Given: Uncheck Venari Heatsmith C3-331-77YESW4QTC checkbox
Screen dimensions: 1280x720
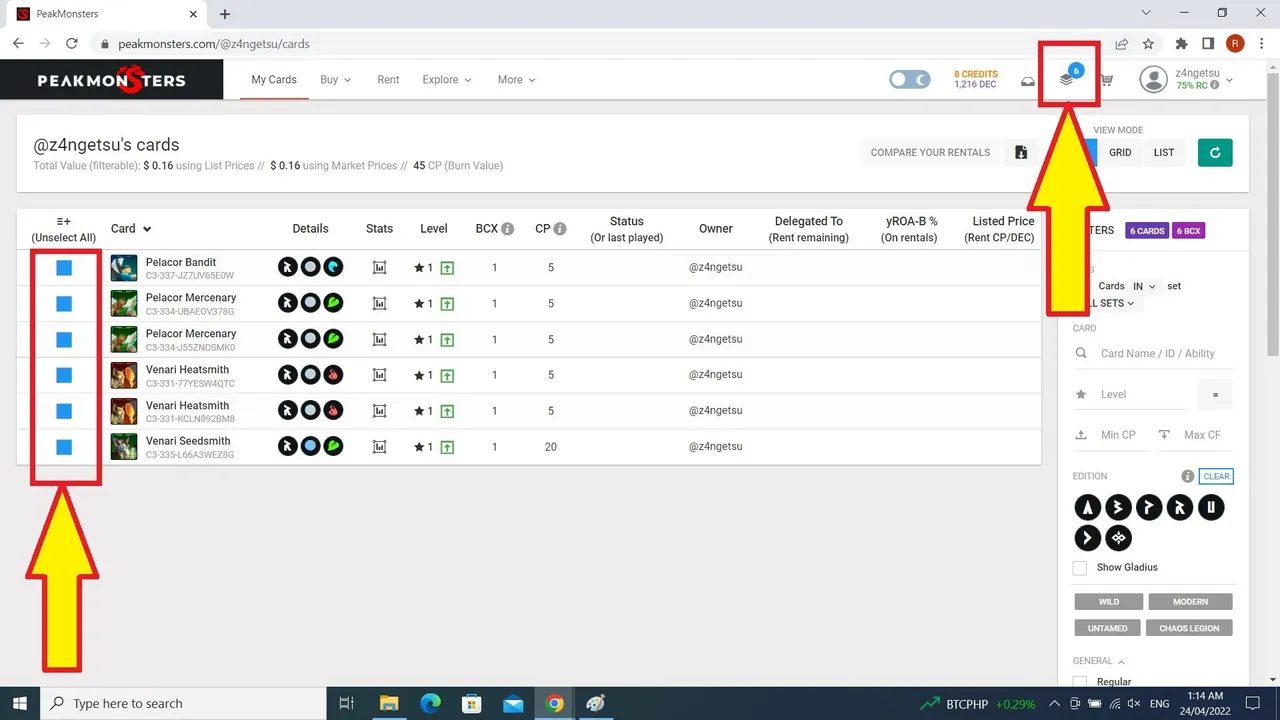Looking at the screenshot, I should pos(64,375).
